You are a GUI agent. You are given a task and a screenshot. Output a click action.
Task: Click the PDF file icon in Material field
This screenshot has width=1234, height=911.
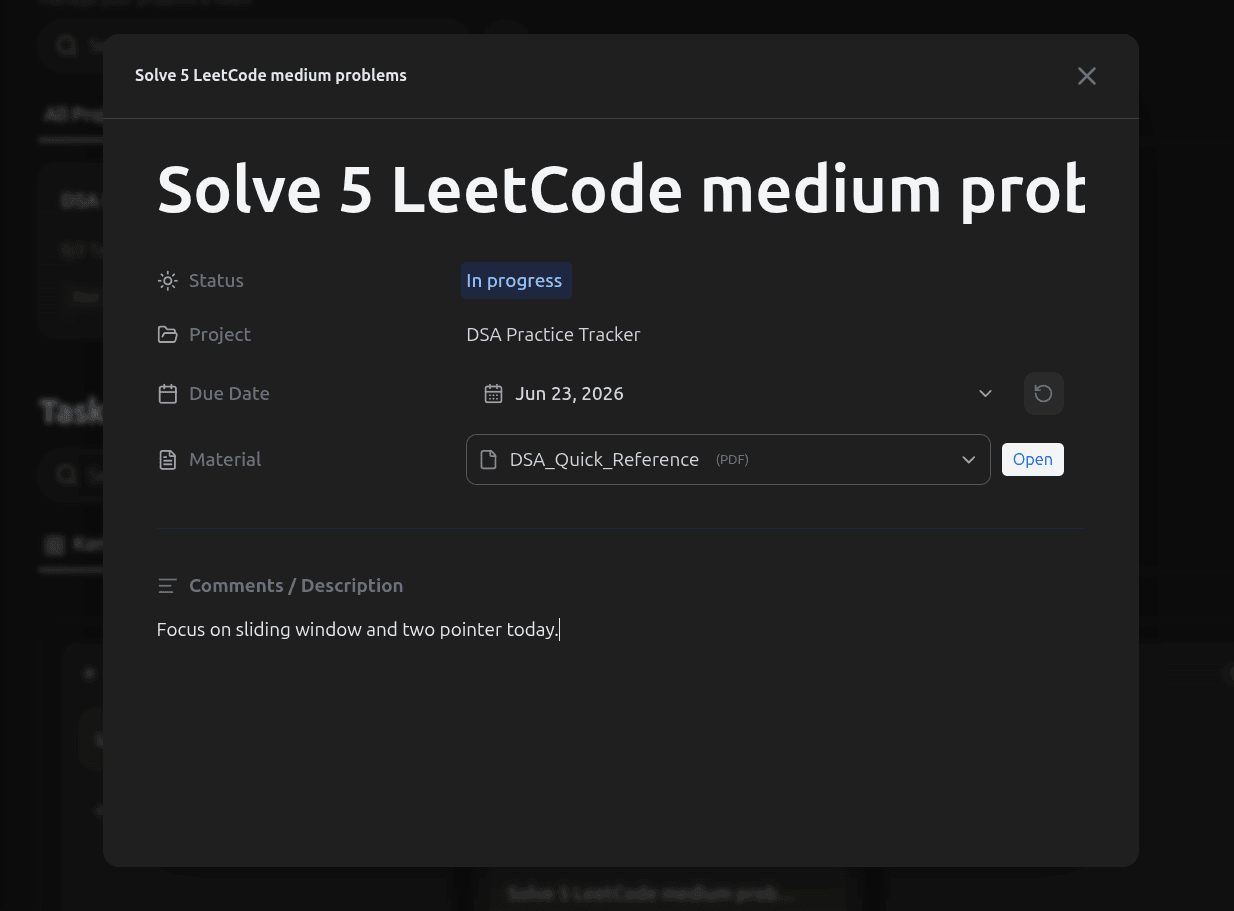489,460
